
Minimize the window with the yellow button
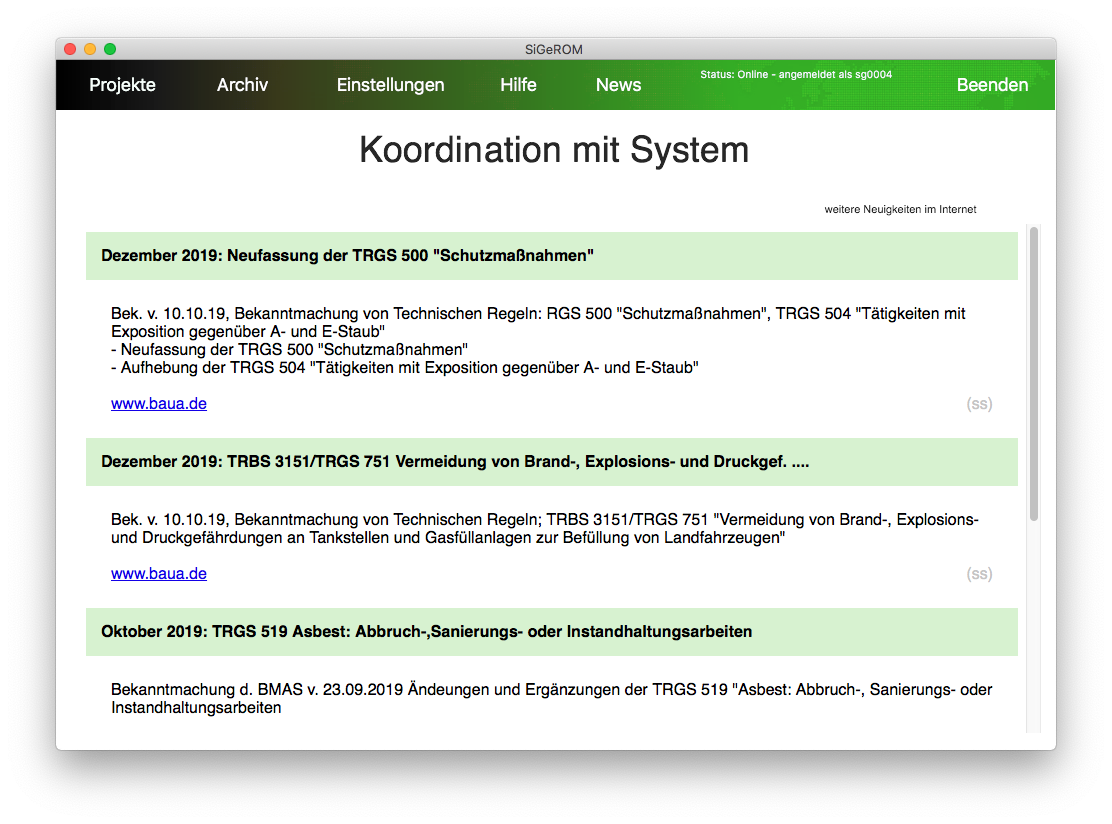[x=90, y=49]
